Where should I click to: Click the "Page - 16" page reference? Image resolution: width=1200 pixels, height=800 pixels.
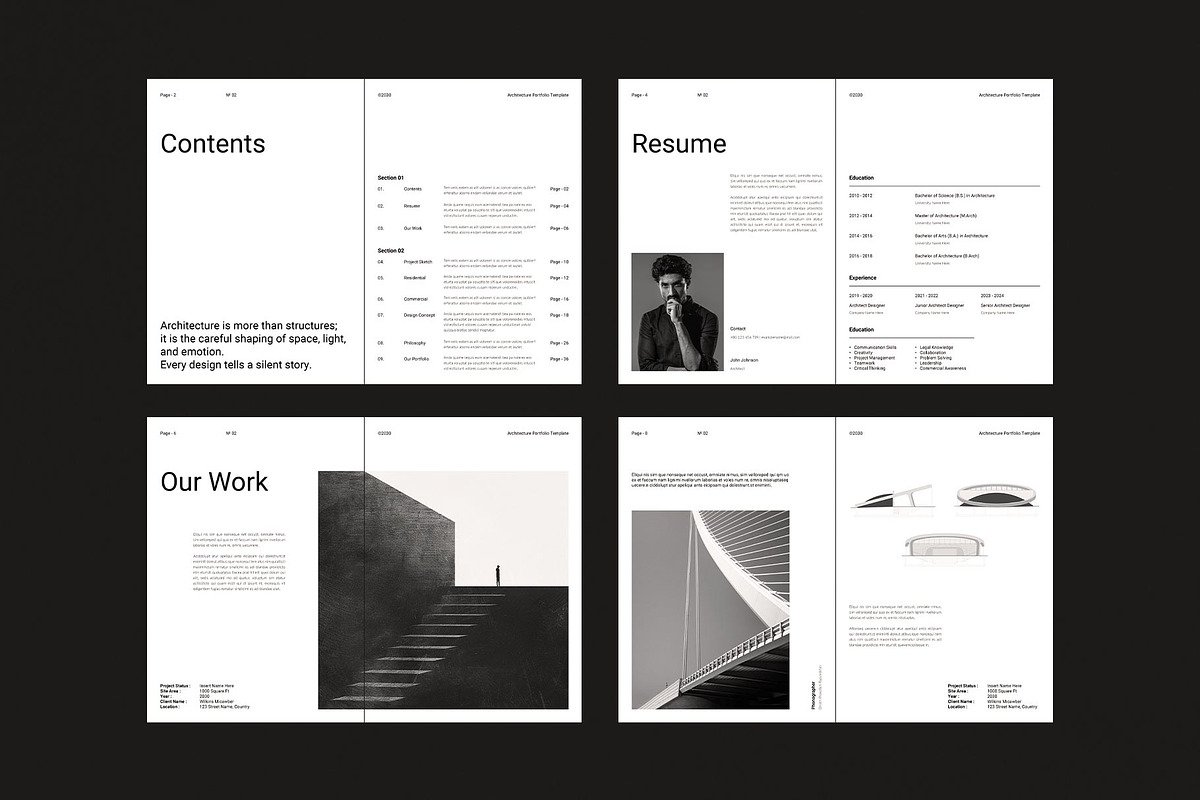[x=560, y=299]
